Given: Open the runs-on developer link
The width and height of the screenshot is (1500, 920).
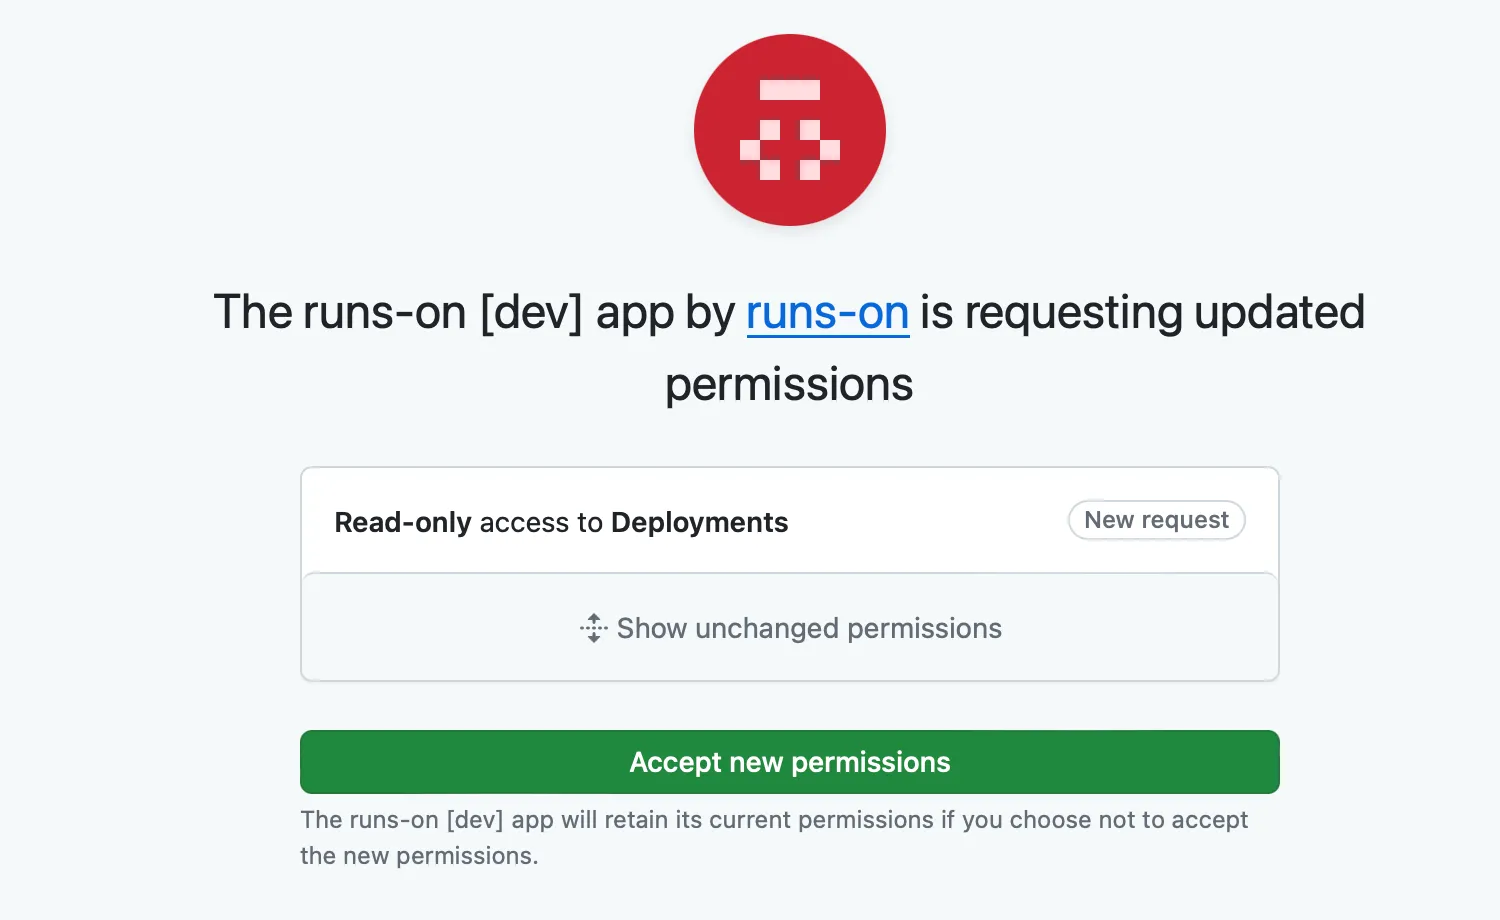Looking at the screenshot, I should (827, 313).
